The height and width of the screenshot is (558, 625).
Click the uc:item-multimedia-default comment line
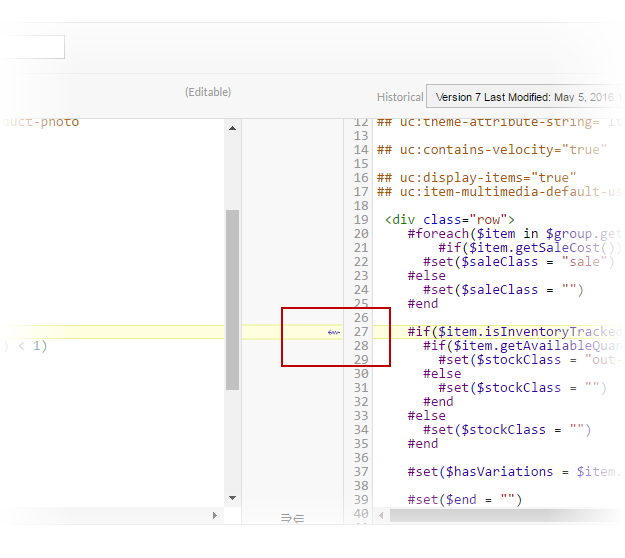pos(499,192)
